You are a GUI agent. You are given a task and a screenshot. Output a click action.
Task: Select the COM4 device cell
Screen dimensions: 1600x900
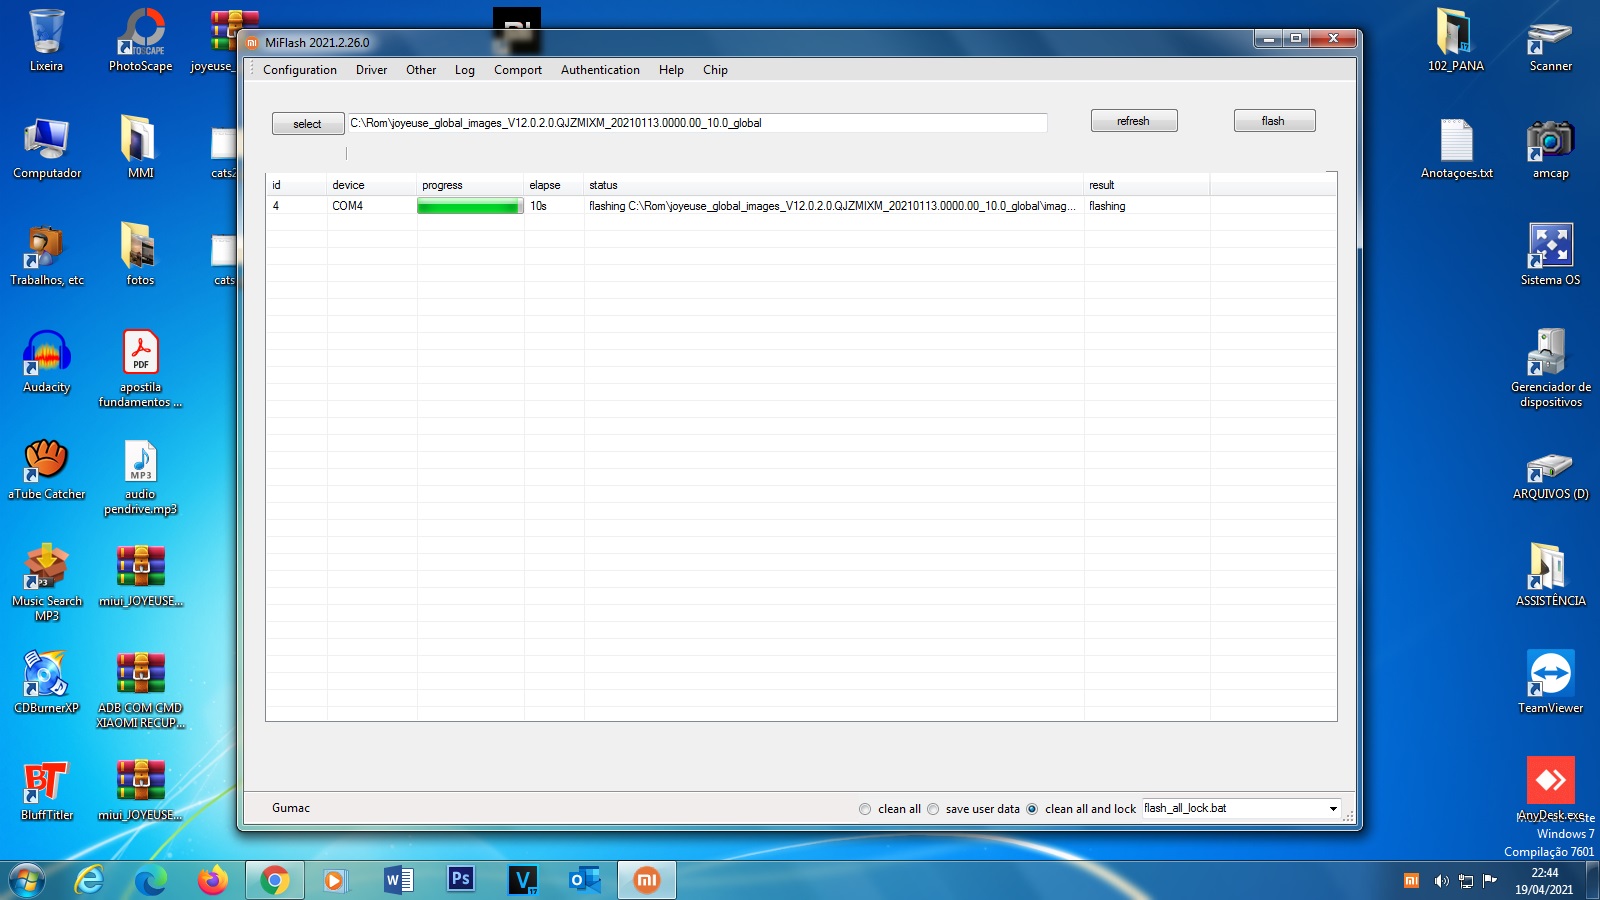point(371,206)
